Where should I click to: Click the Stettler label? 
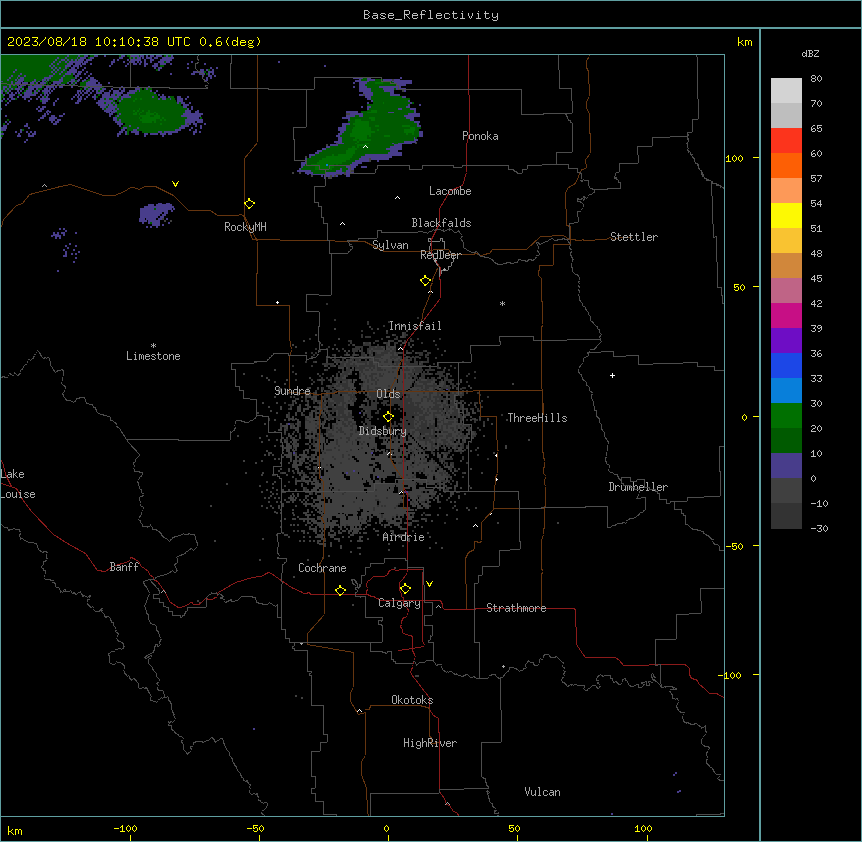click(634, 237)
